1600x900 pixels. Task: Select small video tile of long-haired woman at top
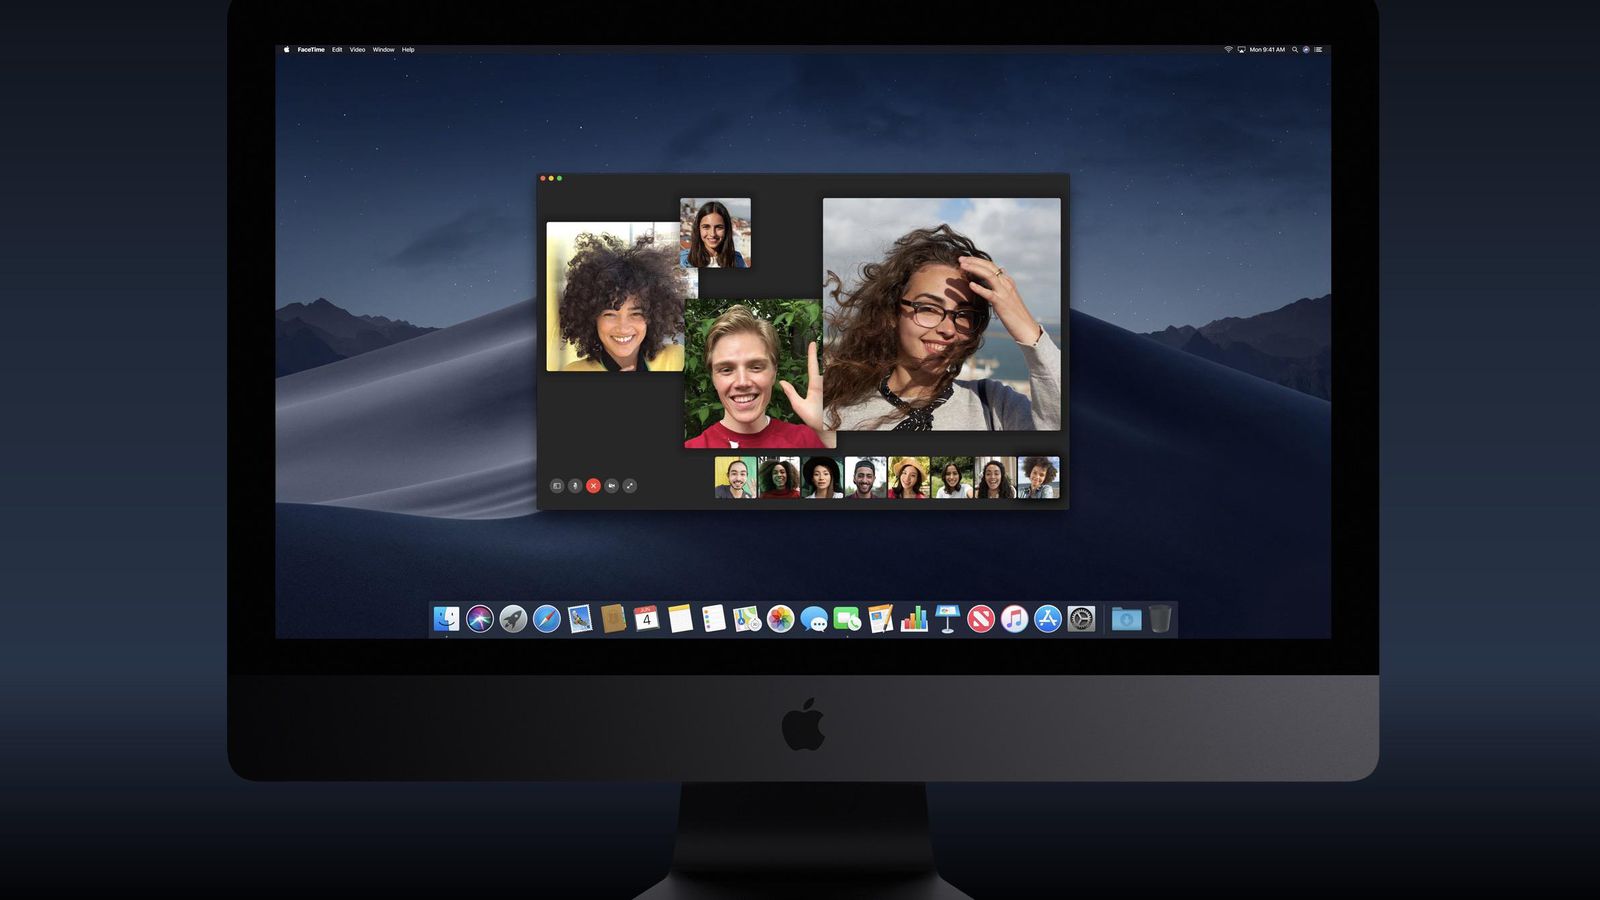[715, 233]
